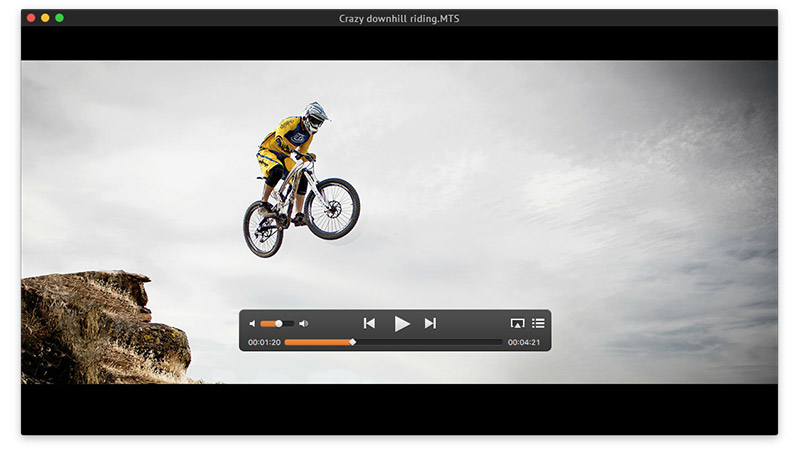The height and width of the screenshot is (450, 800).
Task: Close the player window
Action: point(31,18)
